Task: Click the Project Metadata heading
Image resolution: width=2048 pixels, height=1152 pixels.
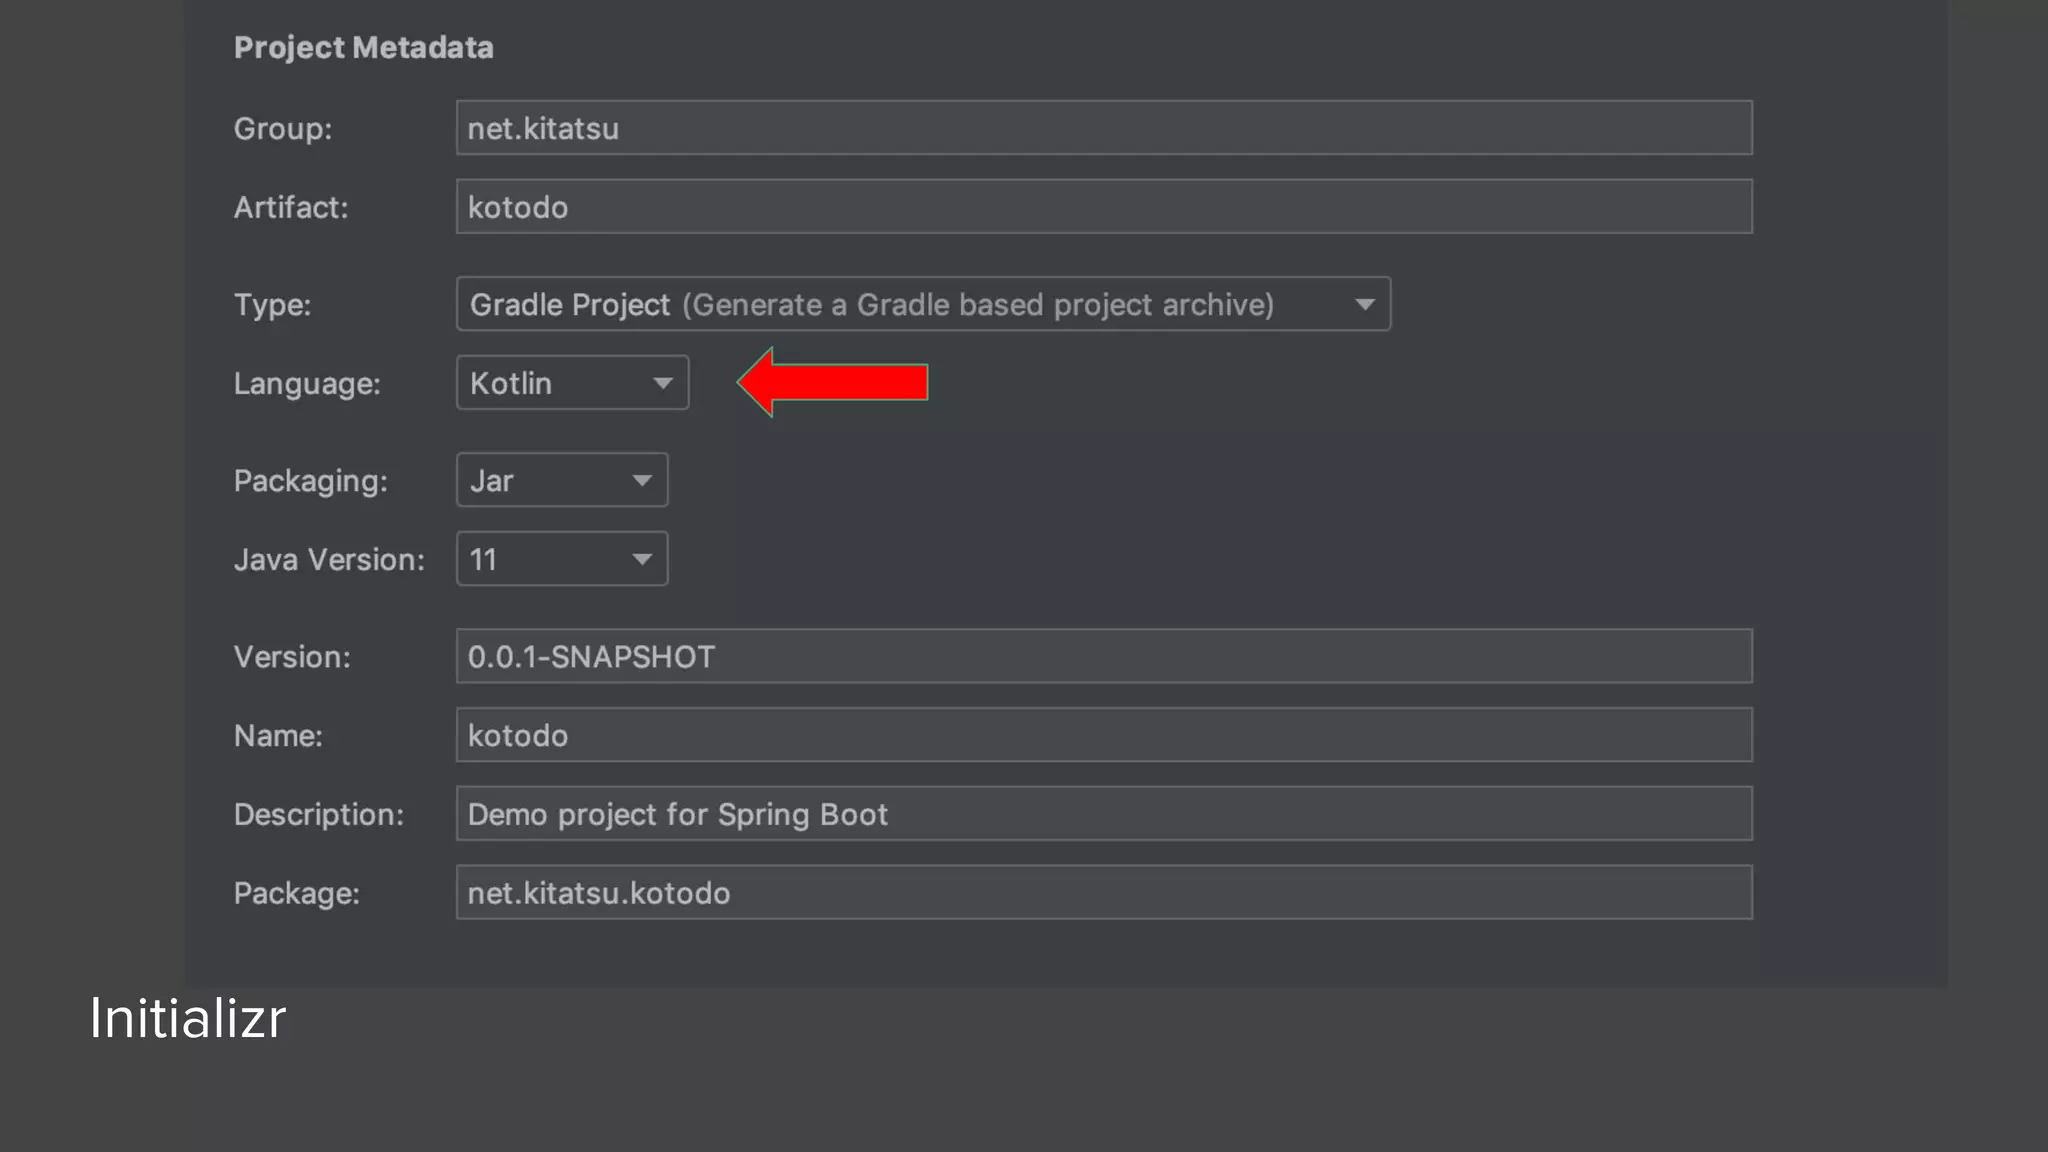Action: tap(363, 47)
